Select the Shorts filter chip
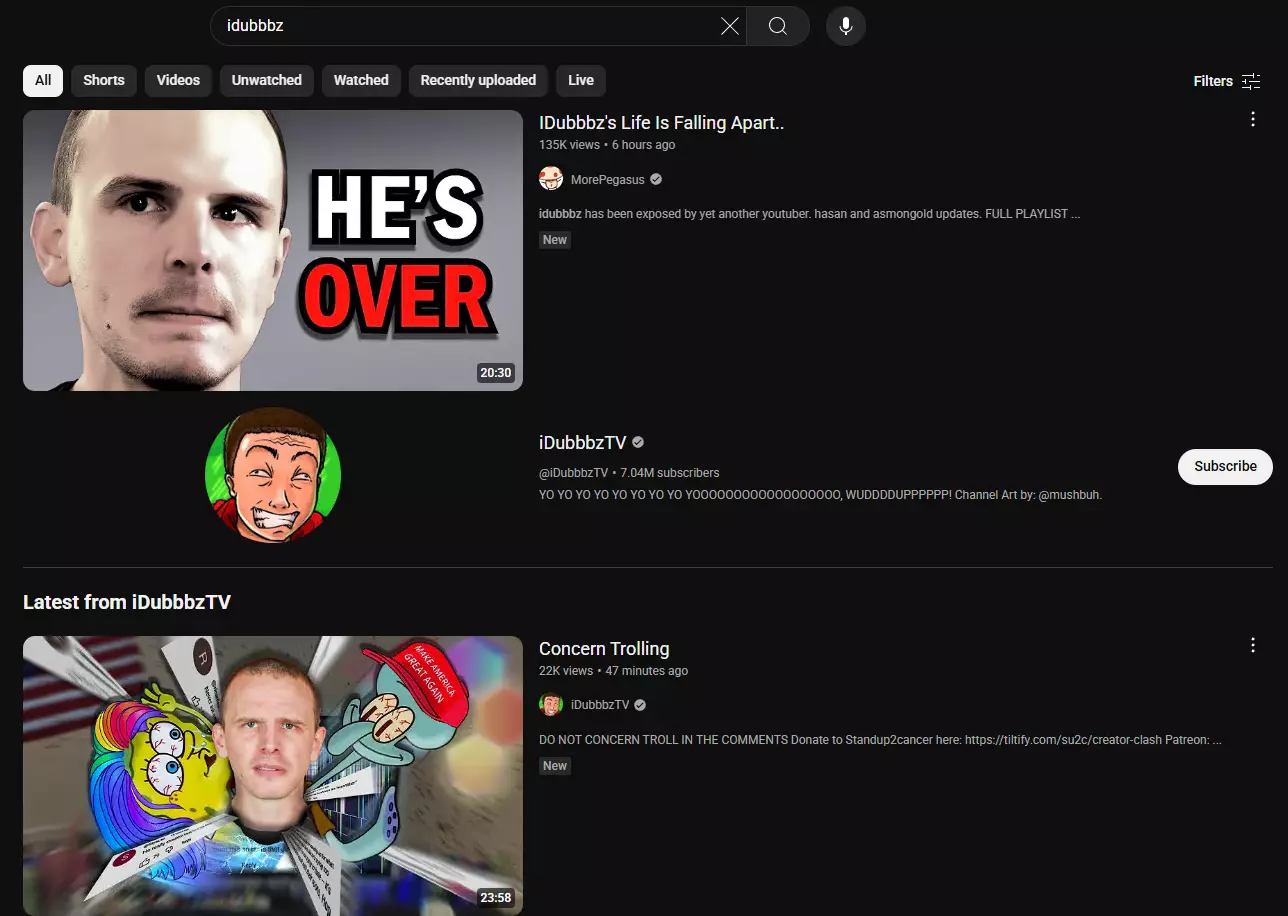Viewport: 1288px width, 916px height. pyautogui.click(x=104, y=81)
